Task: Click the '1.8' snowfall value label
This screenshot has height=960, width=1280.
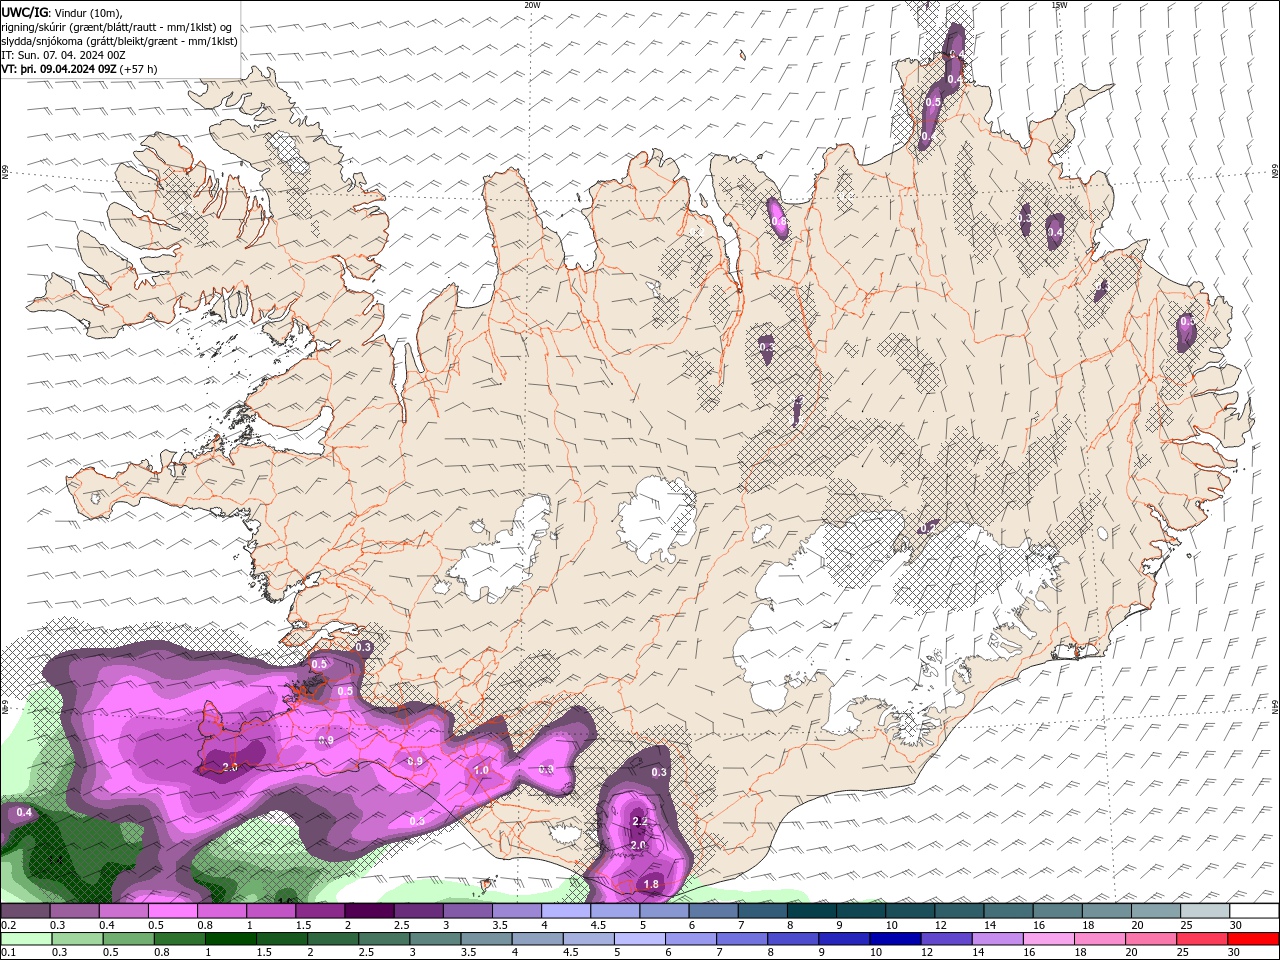Action: click(651, 884)
